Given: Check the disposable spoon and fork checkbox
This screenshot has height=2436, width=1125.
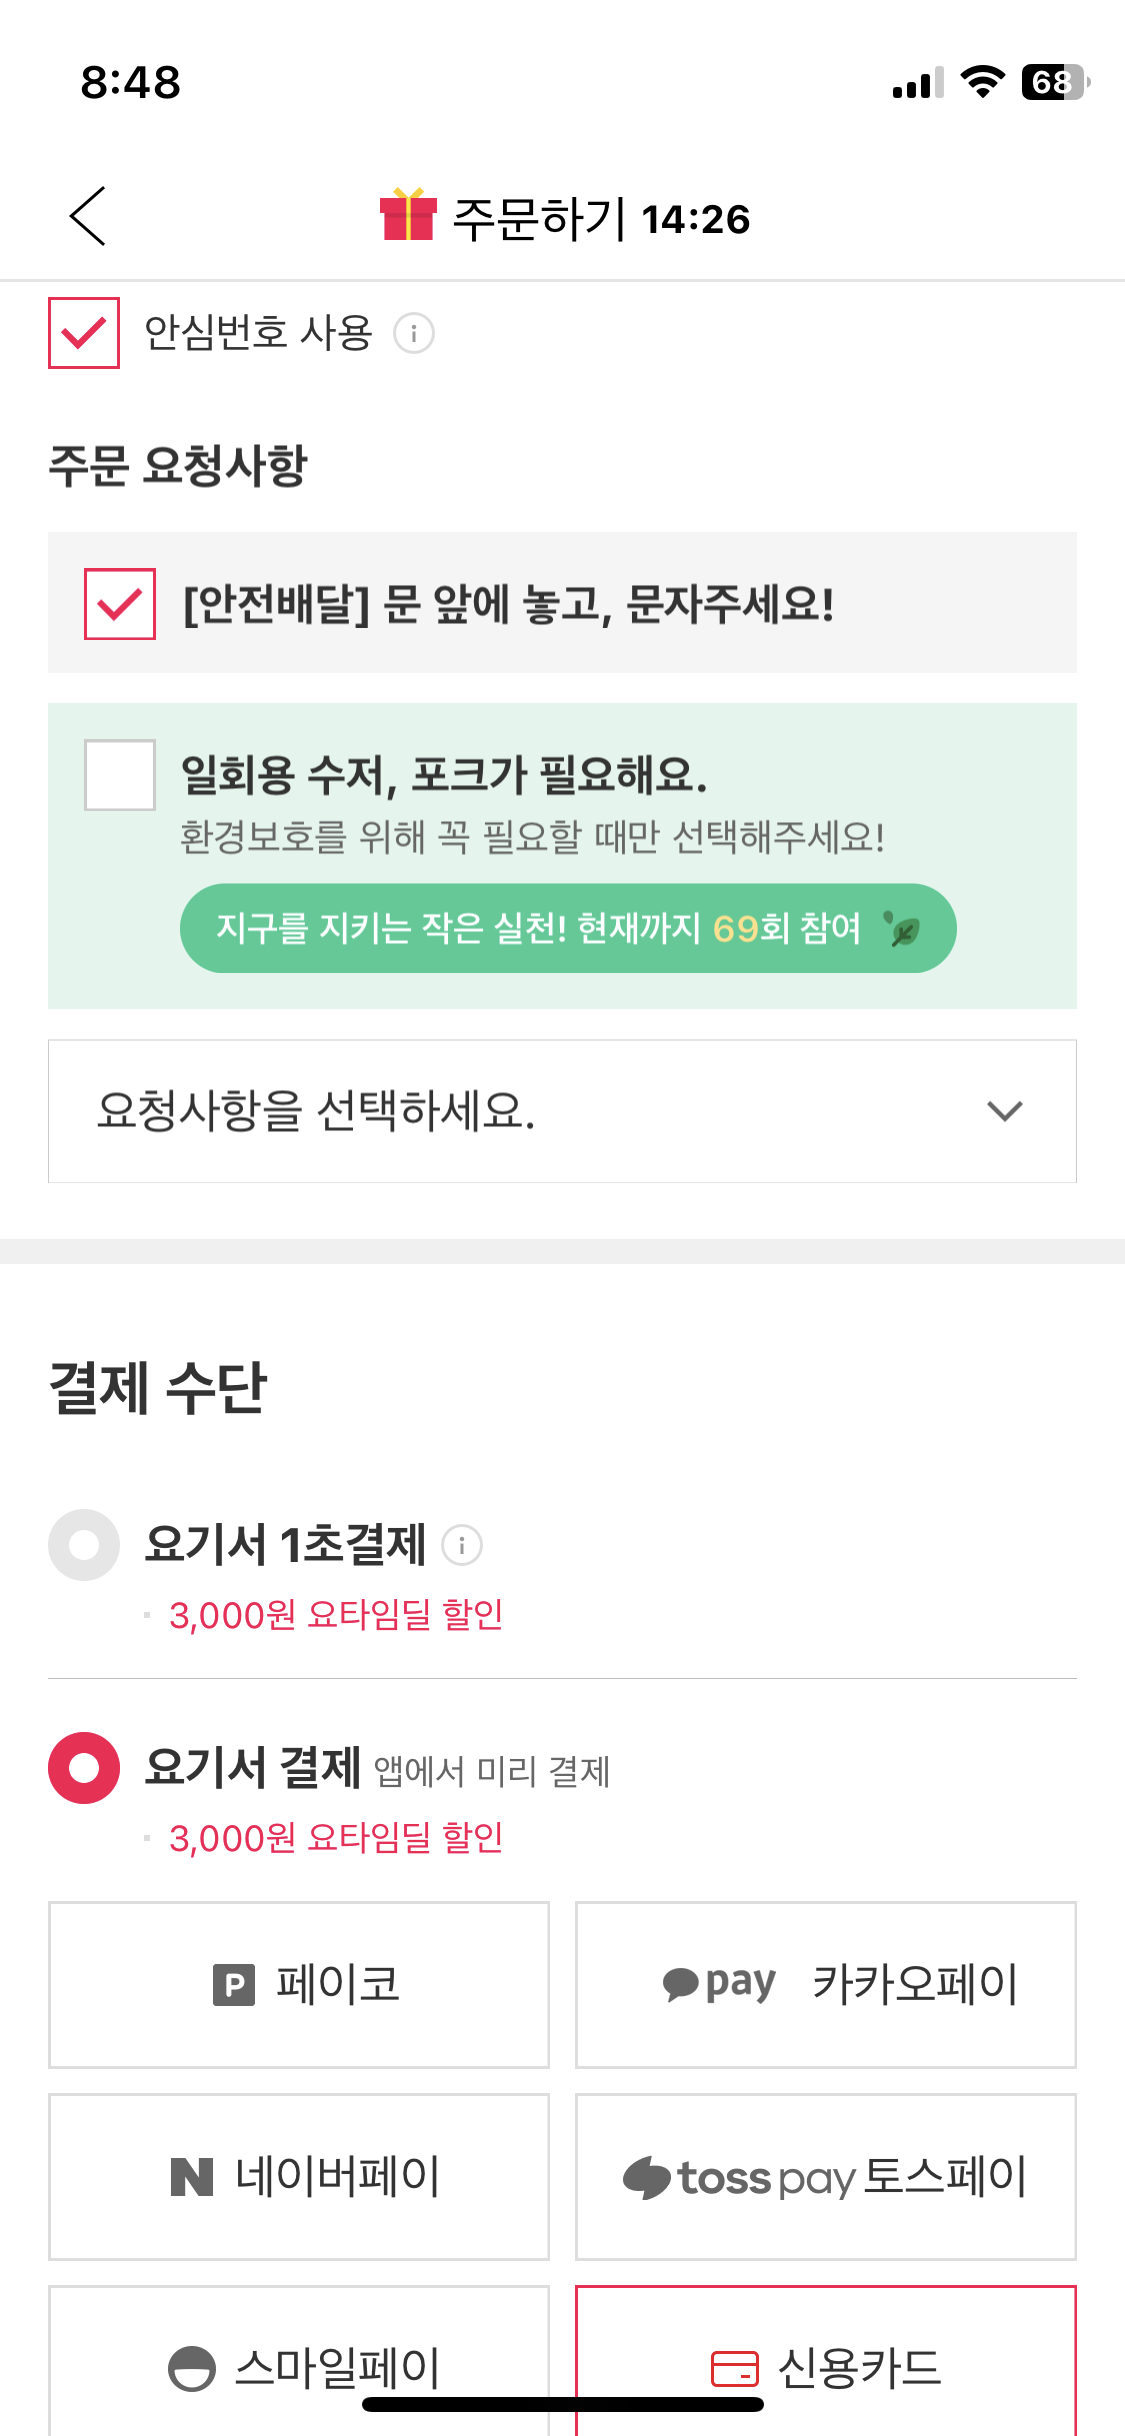Looking at the screenshot, I should point(120,775).
